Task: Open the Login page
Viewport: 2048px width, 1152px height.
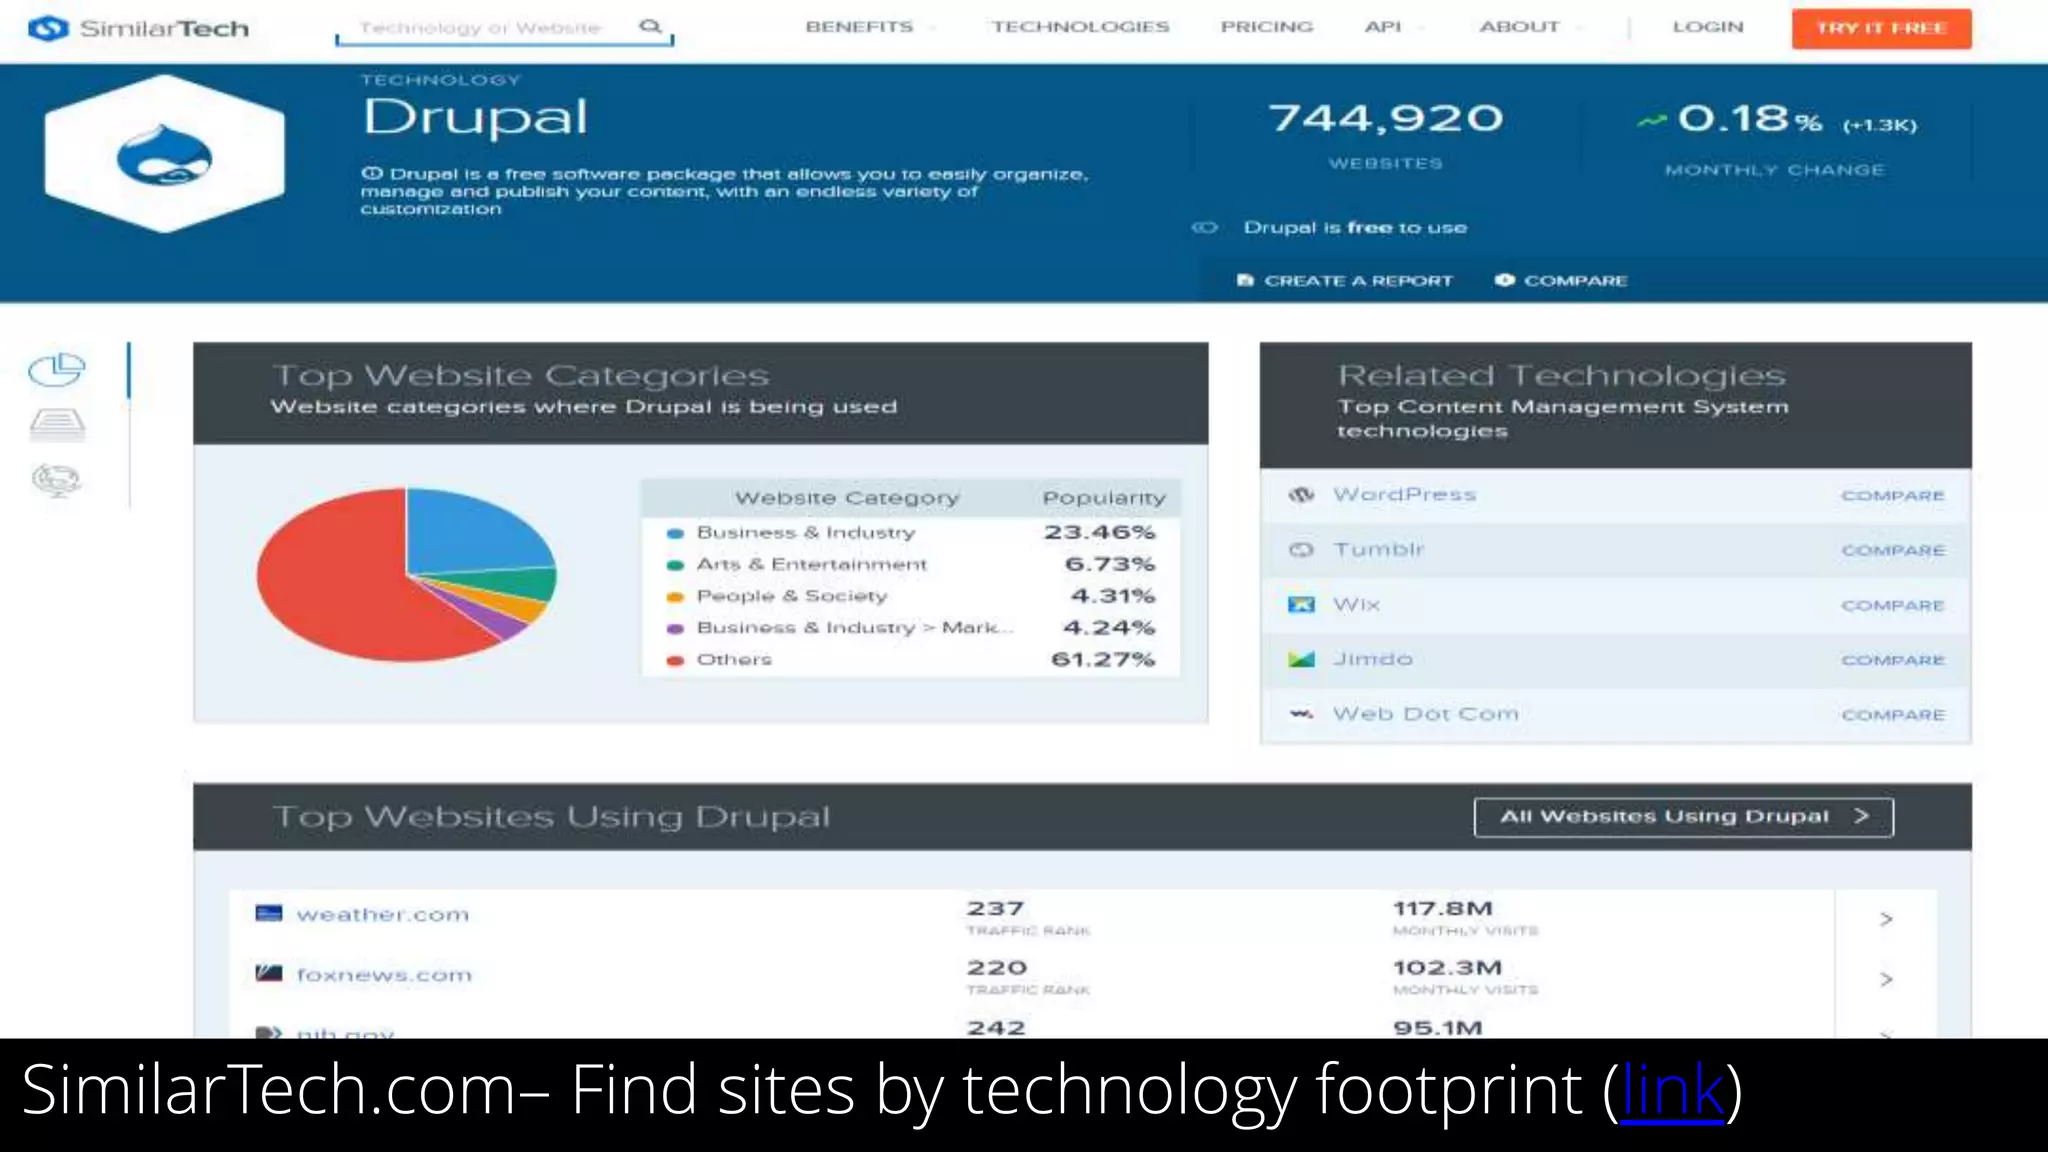Action: (1708, 27)
